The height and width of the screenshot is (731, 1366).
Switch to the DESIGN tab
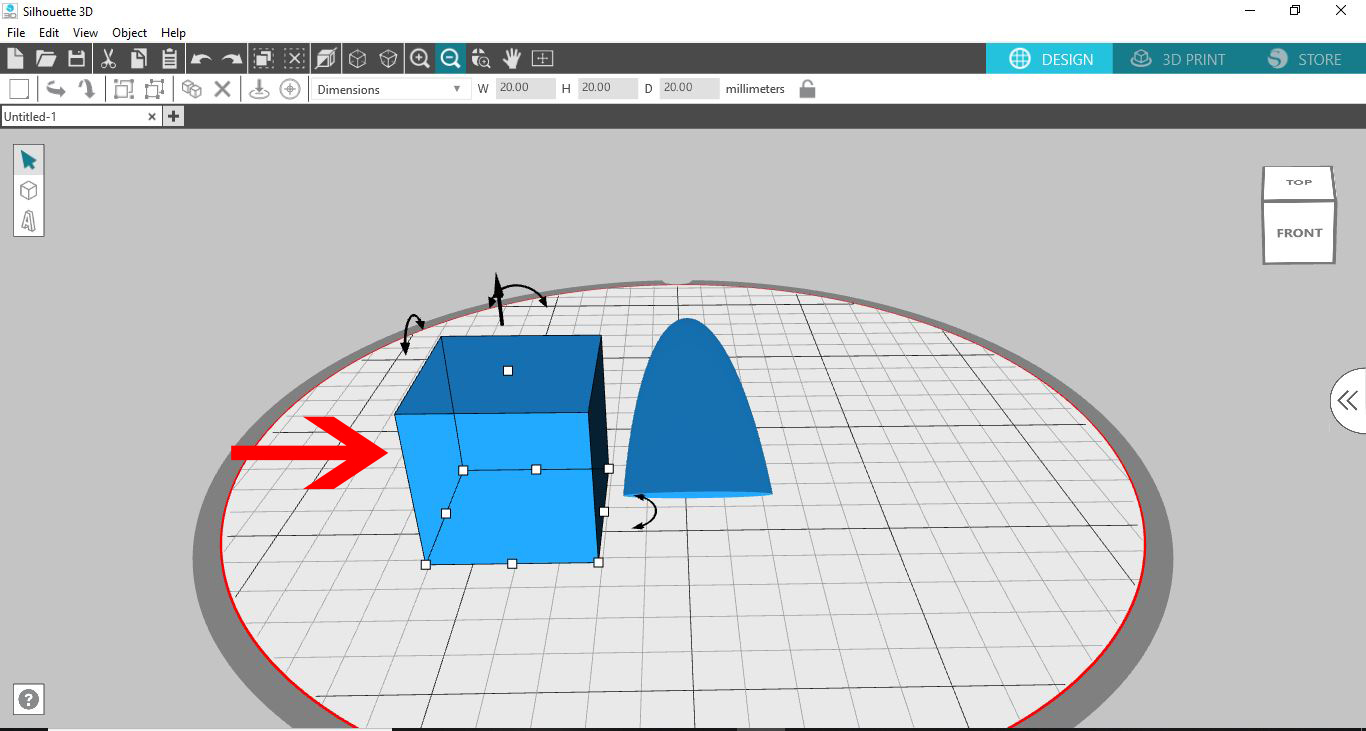(x=1050, y=59)
